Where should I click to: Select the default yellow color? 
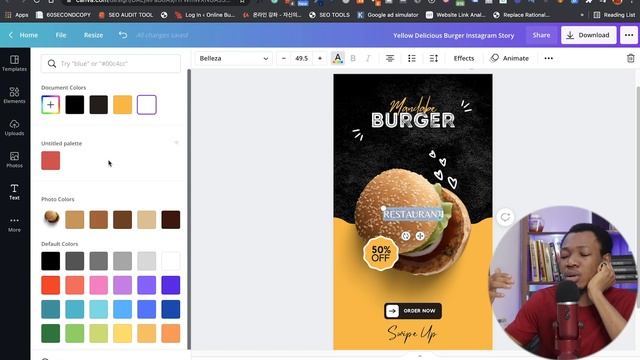point(122,333)
